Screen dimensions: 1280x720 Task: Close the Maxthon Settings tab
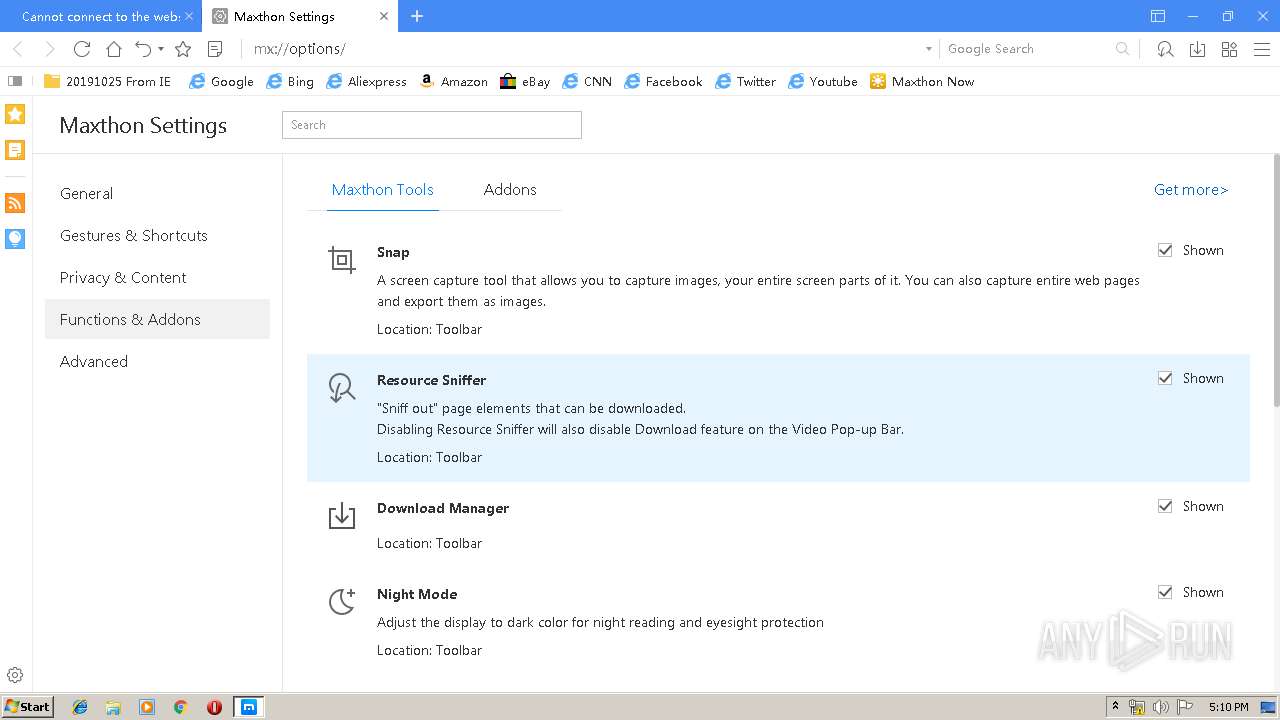tap(385, 16)
